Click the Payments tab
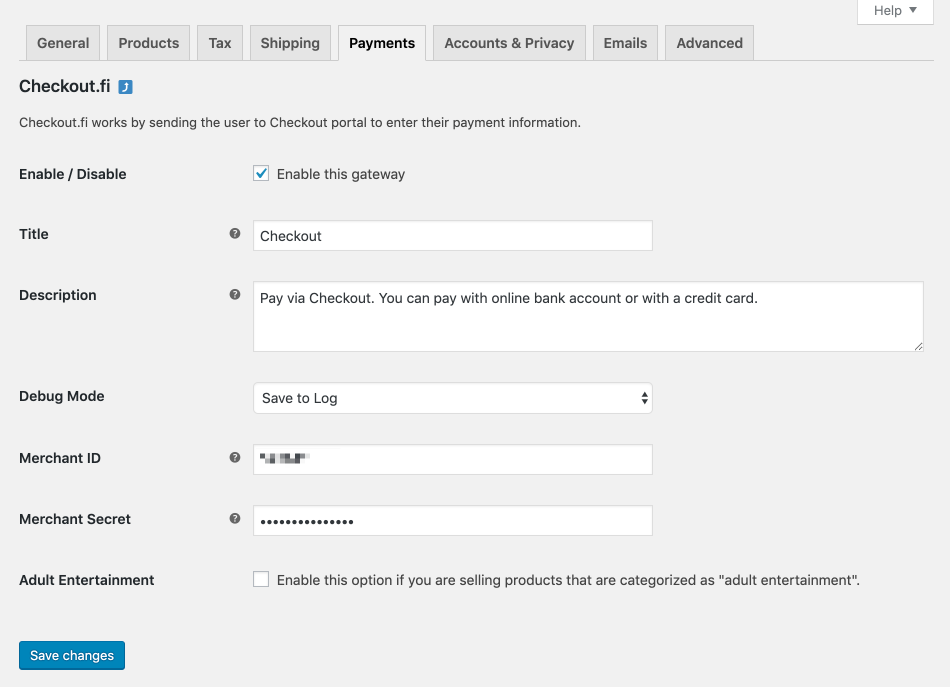 [382, 43]
